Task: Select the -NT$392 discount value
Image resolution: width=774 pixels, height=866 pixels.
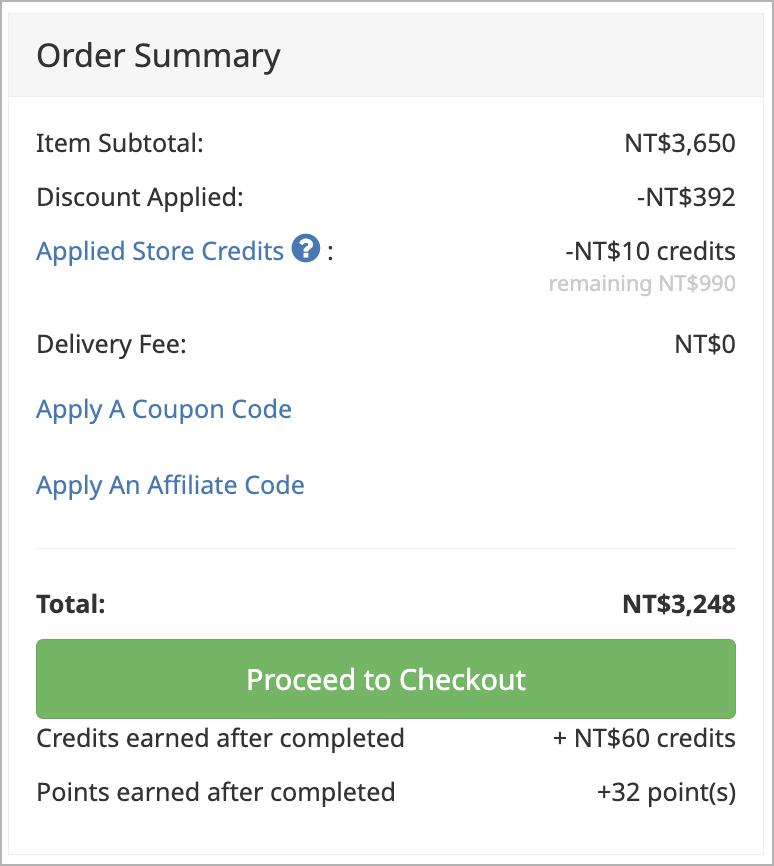Action: coord(686,197)
